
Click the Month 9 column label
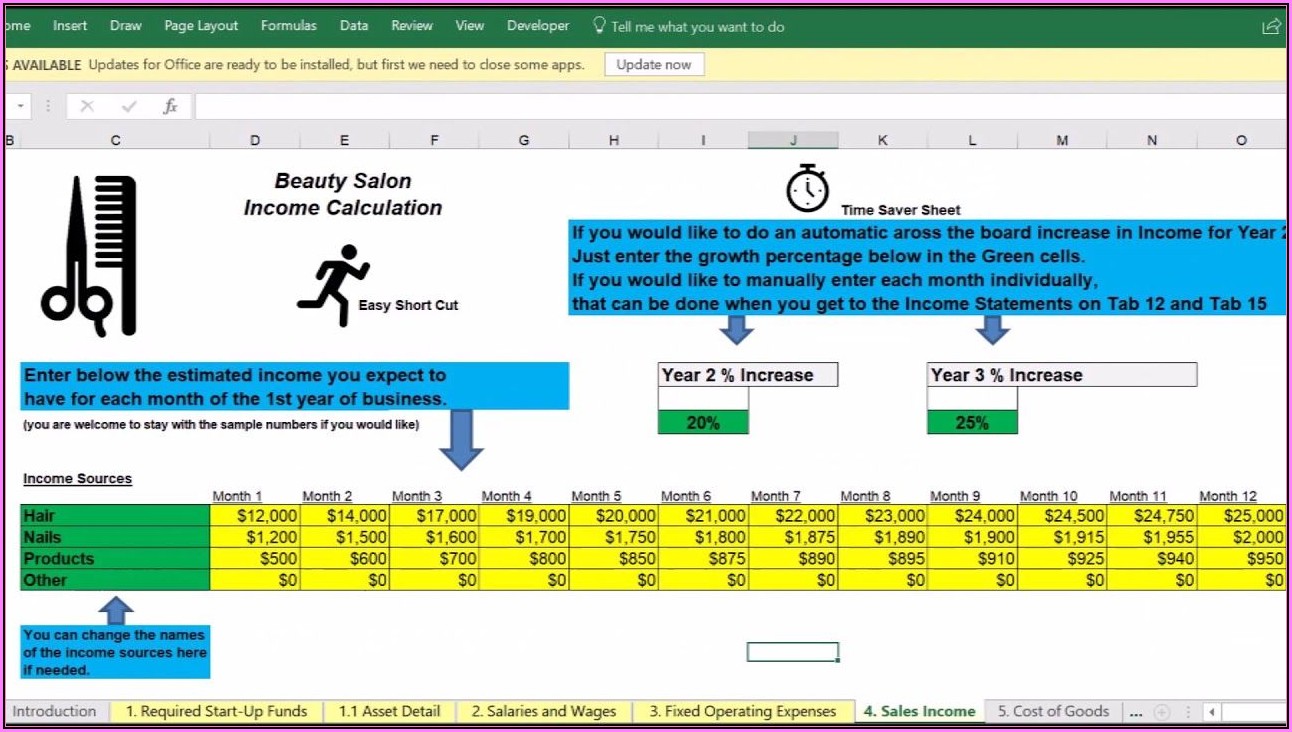(x=955, y=496)
